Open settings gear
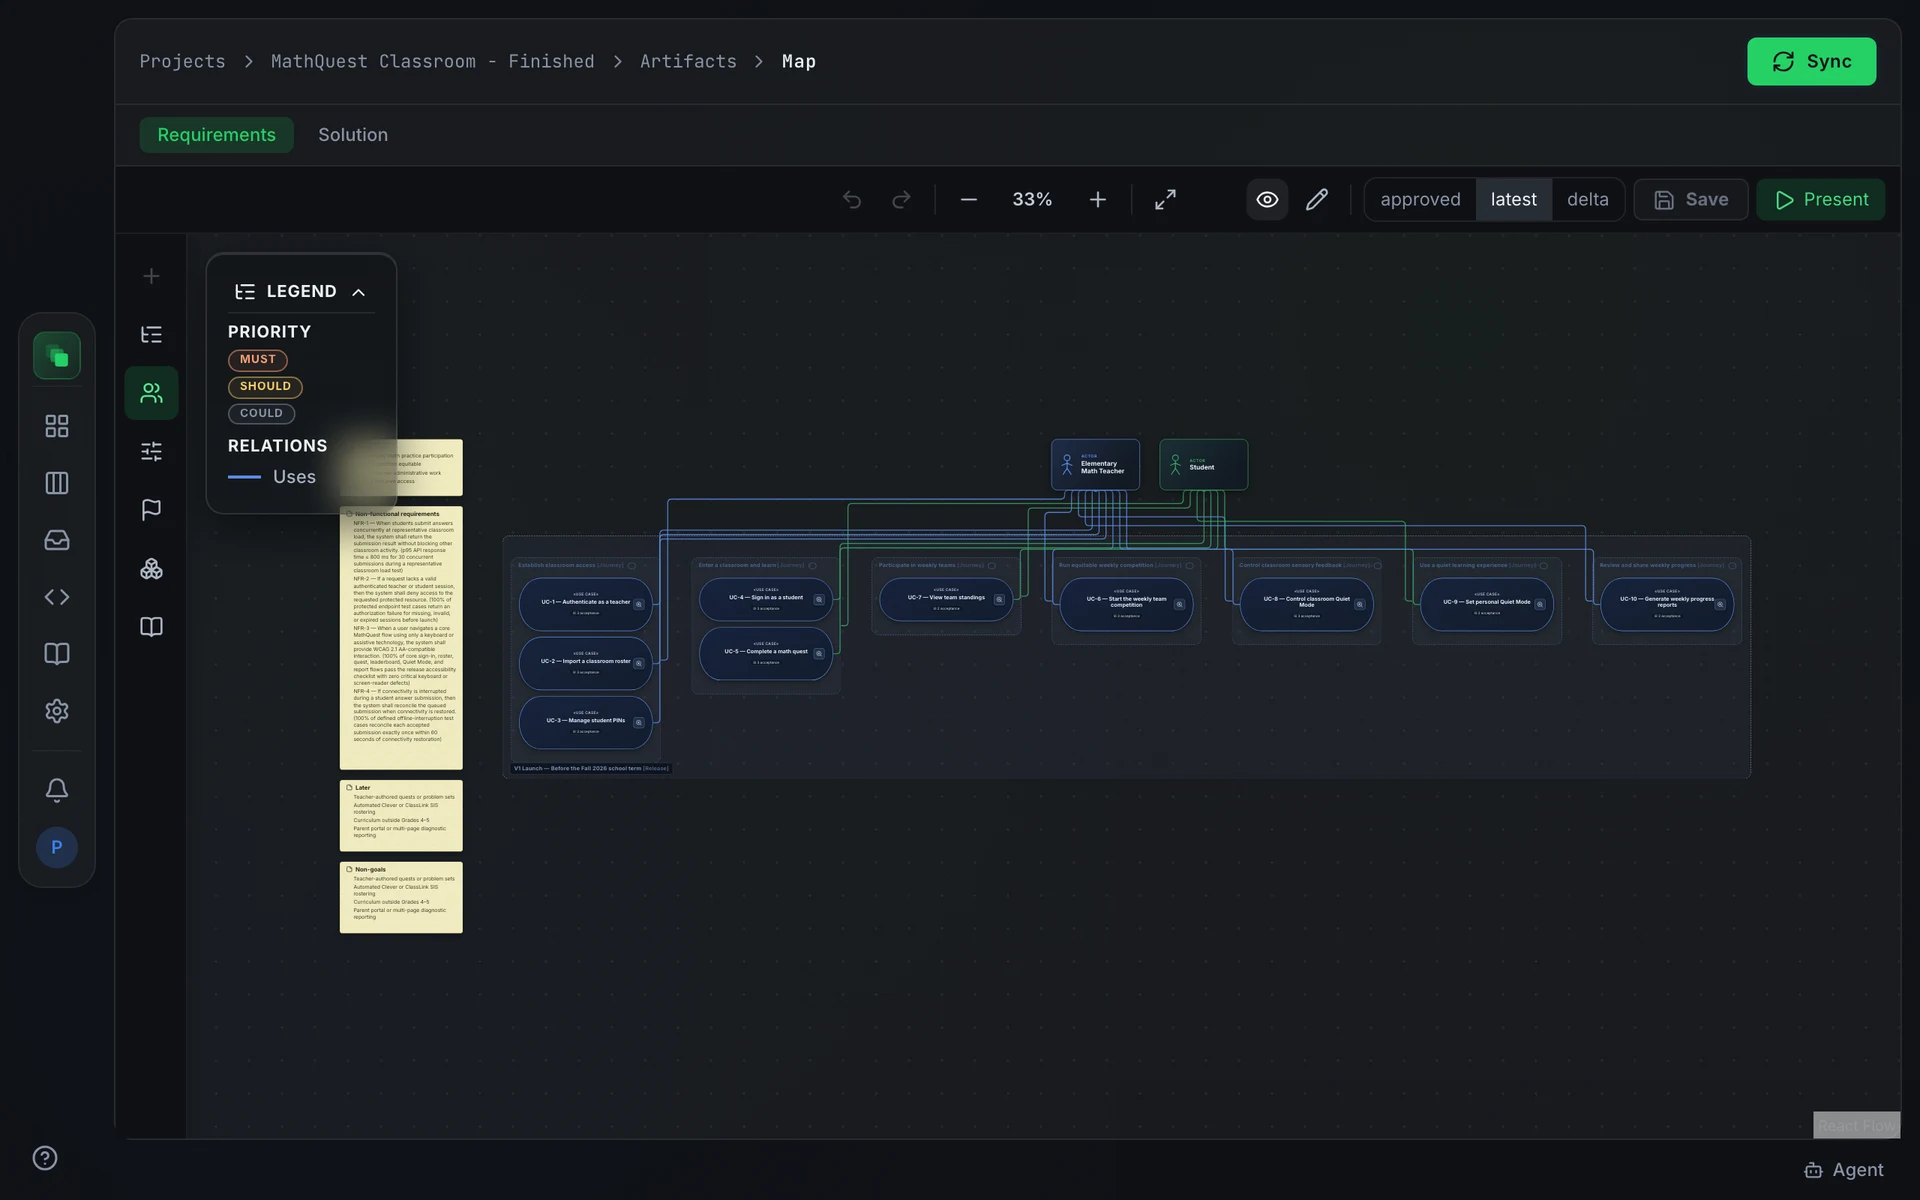This screenshot has height=1200, width=1920. click(x=57, y=711)
